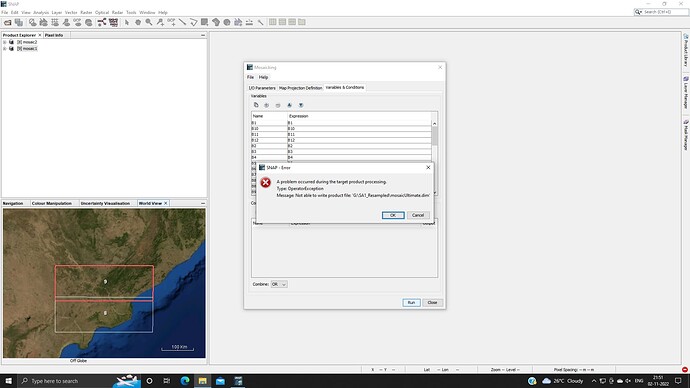The width and height of the screenshot is (690, 388).
Task: Select the Draw Ellipse tool
Action: 227,22
